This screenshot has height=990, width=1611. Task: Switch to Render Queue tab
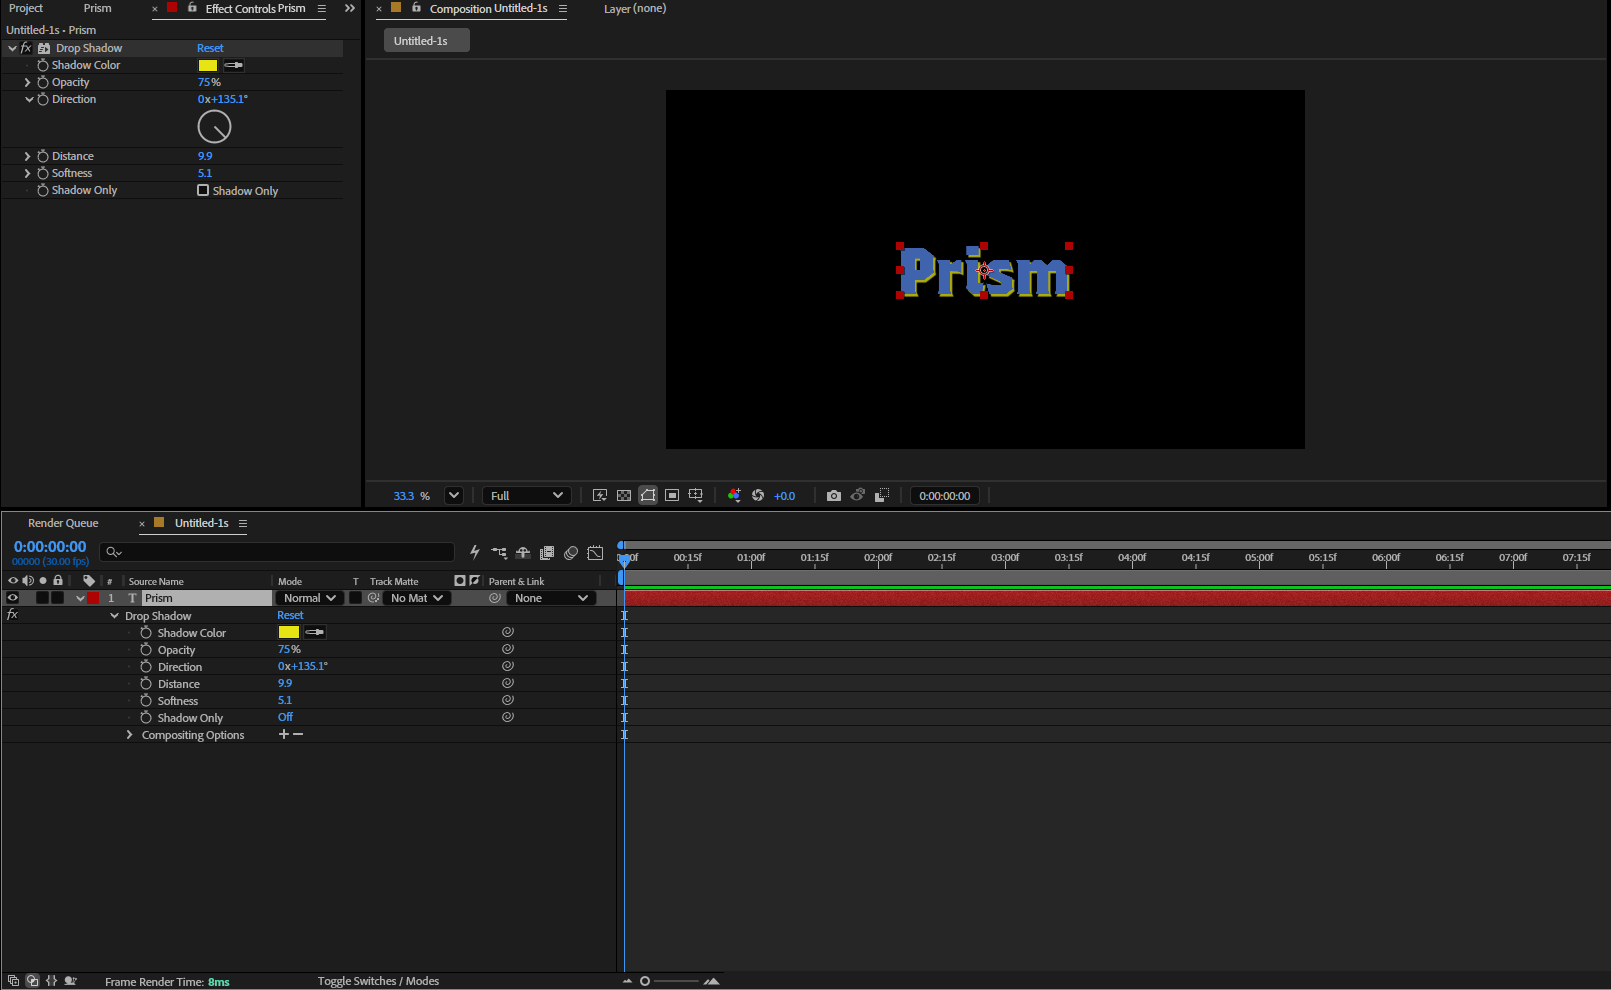(63, 523)
